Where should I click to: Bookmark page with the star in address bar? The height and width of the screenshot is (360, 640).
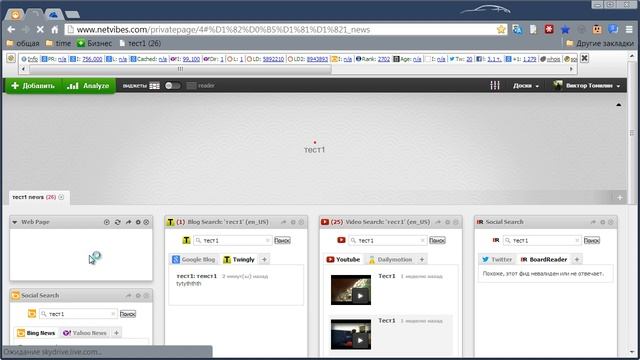pyautogui.click(x=501, y=29)
